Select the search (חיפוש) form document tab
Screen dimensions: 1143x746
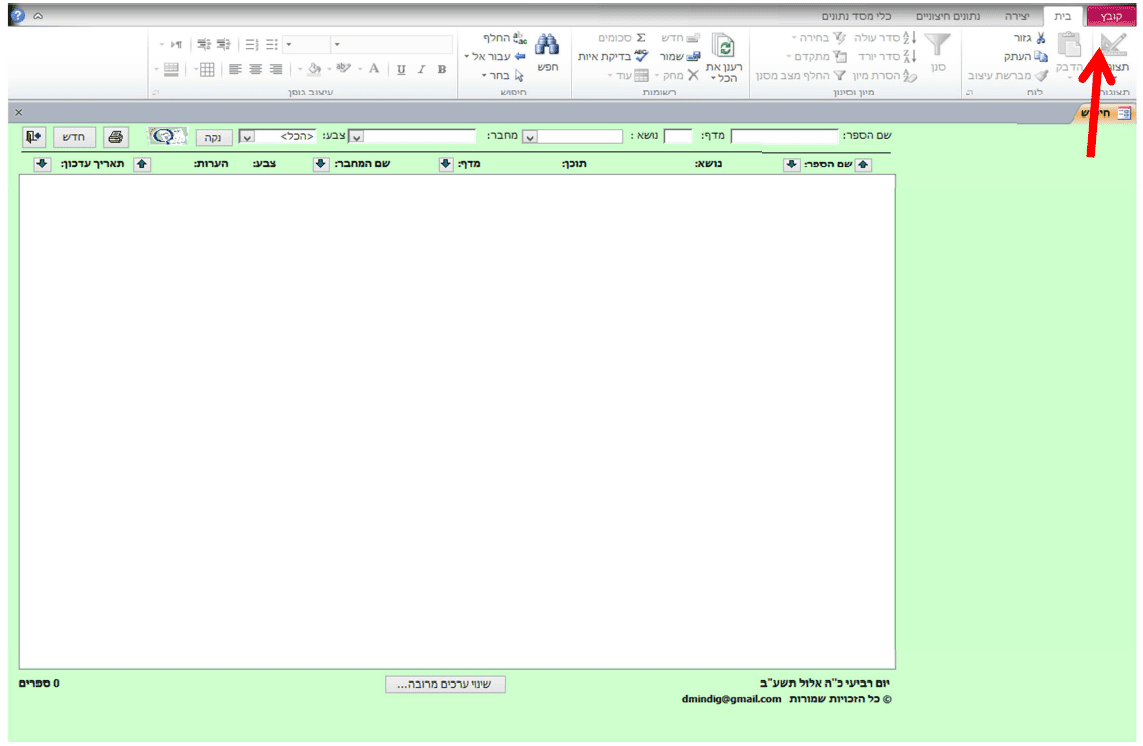[1106, 112]
